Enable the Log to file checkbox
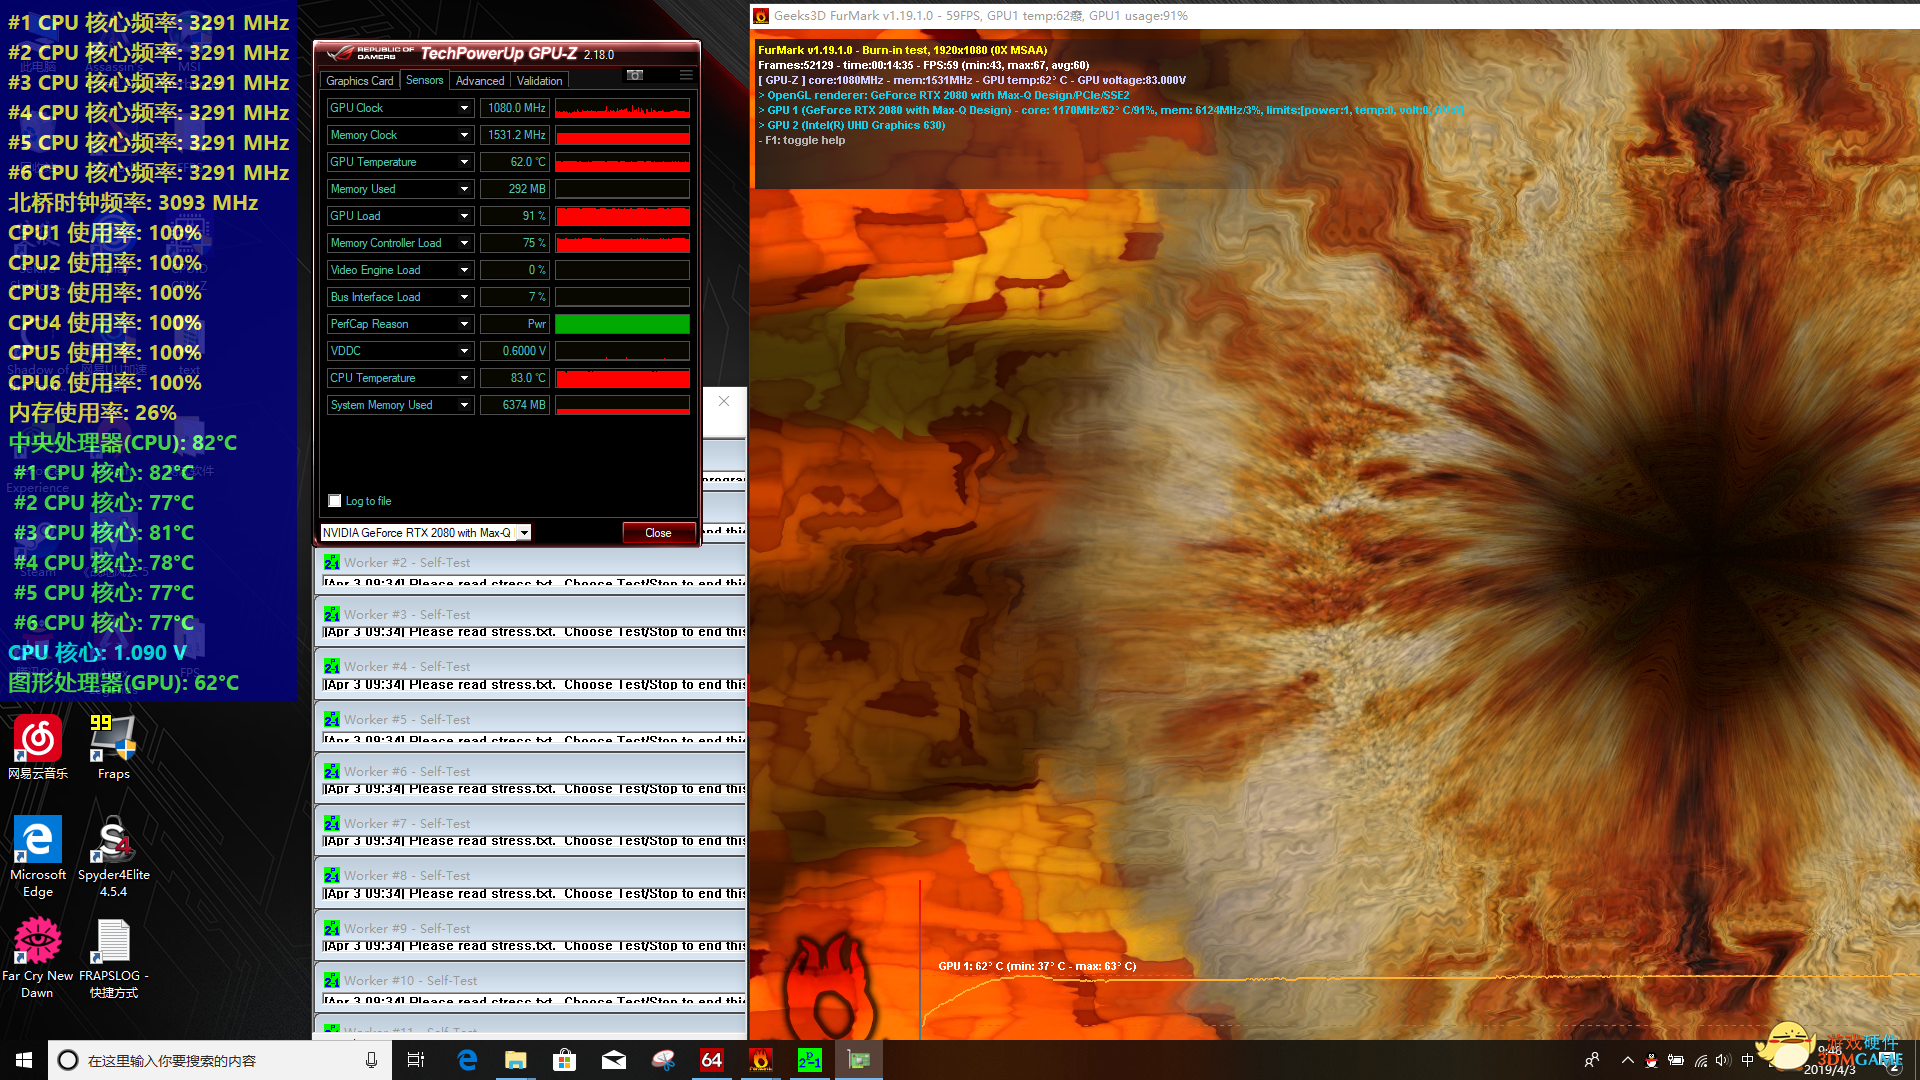Image resolution: width=1920 pixels, height=1080 pixels. (x=335, y=501)
